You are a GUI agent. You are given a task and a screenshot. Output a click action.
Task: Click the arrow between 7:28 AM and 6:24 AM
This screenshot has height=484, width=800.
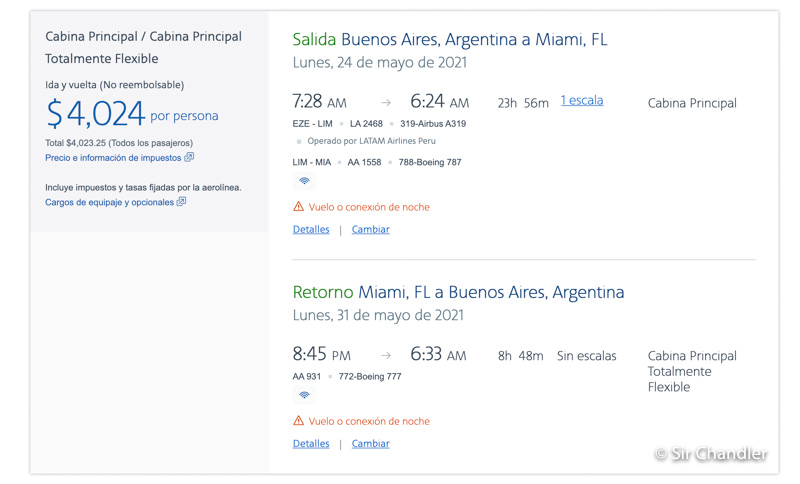(386, 103)
